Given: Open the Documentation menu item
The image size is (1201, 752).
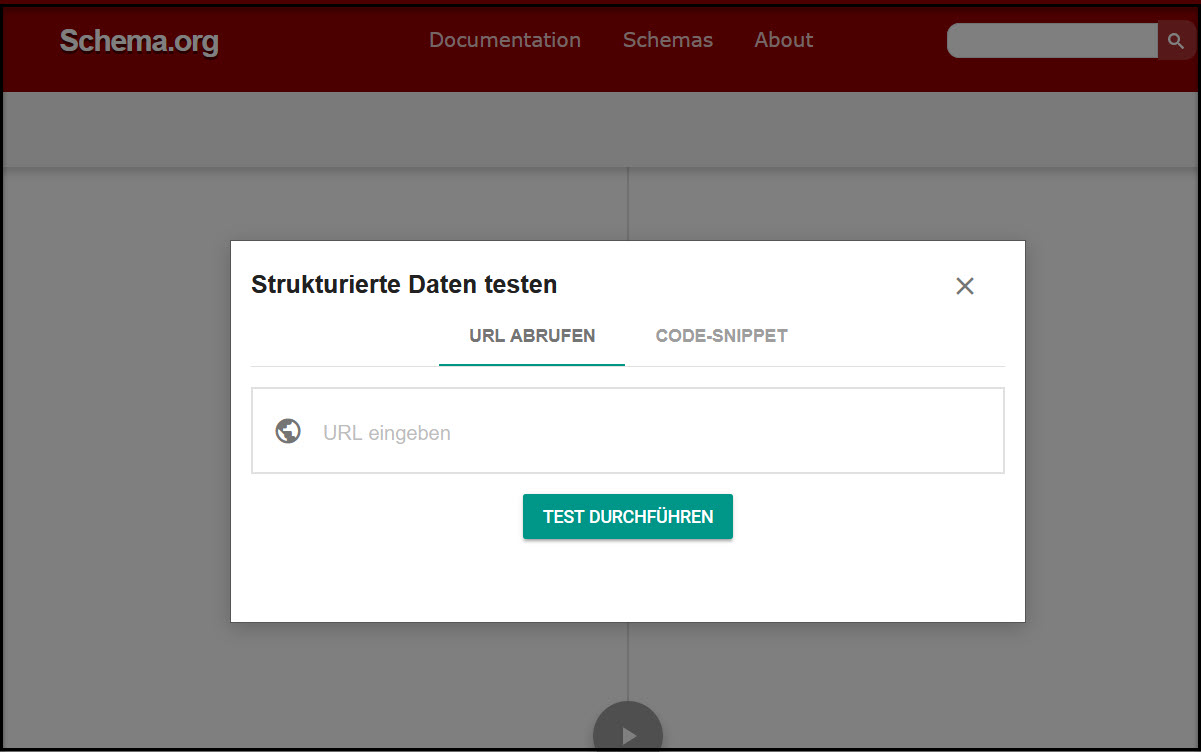Looking at the screenshot, I should click(505, 40).
